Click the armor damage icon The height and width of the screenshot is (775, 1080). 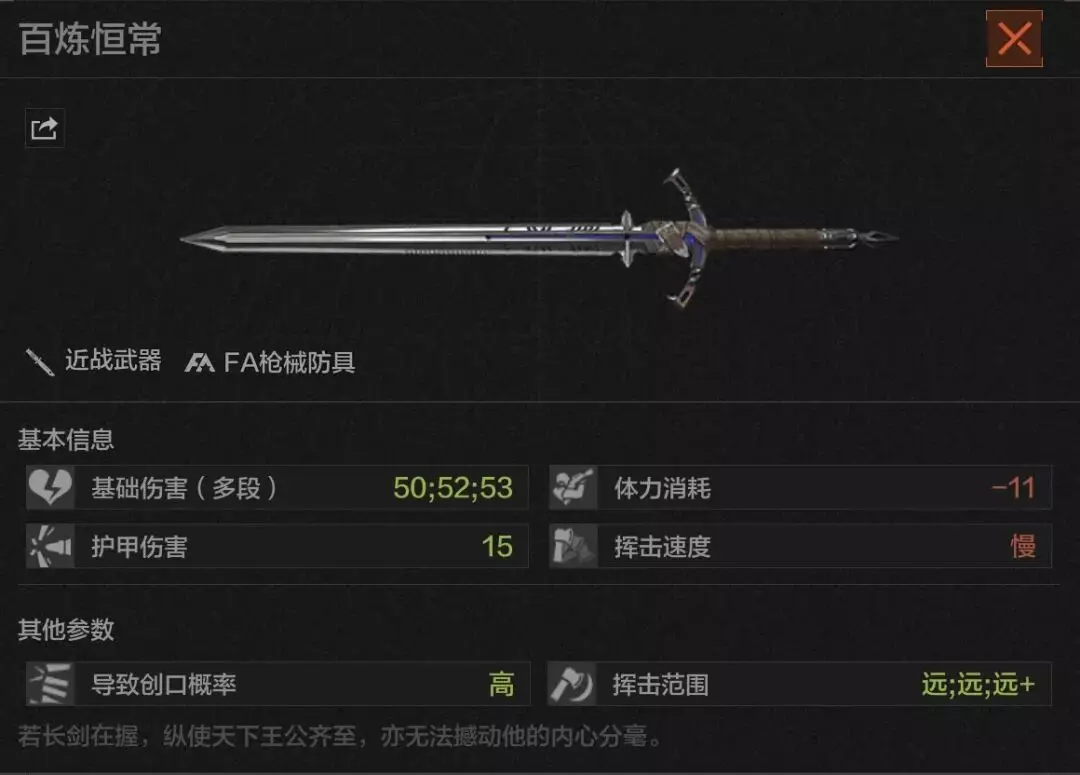50,546
